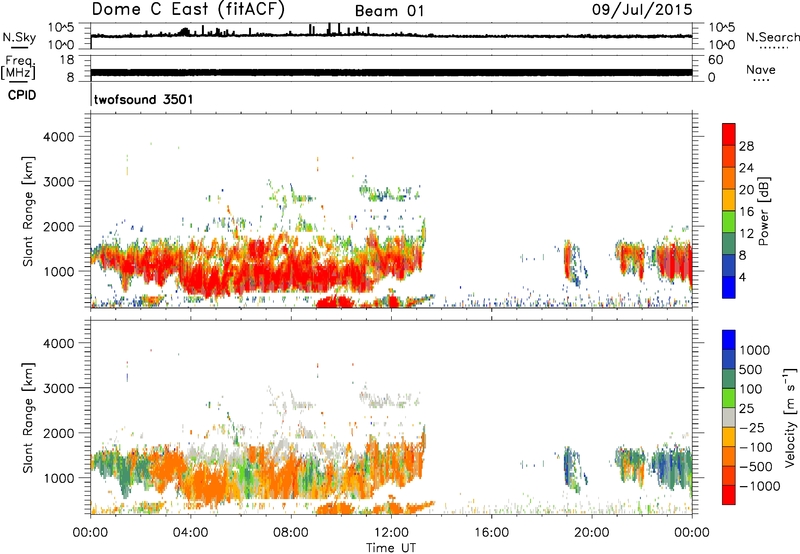Click the gray segment of the Velocity colorbar

point(729,418)
